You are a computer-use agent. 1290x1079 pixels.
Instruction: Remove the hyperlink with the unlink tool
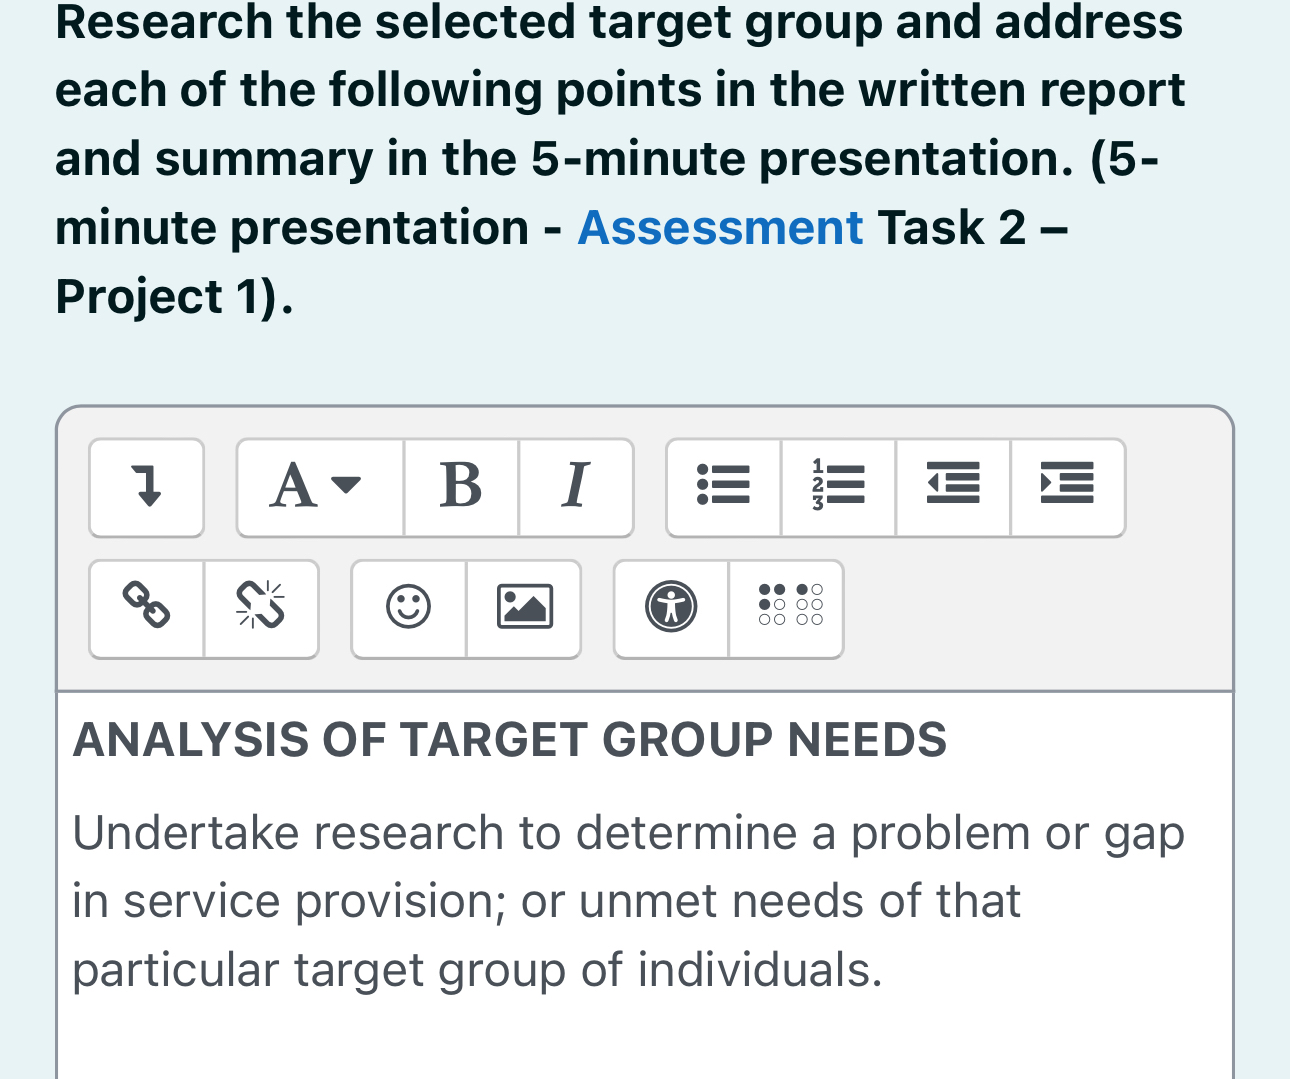(262, 608)
